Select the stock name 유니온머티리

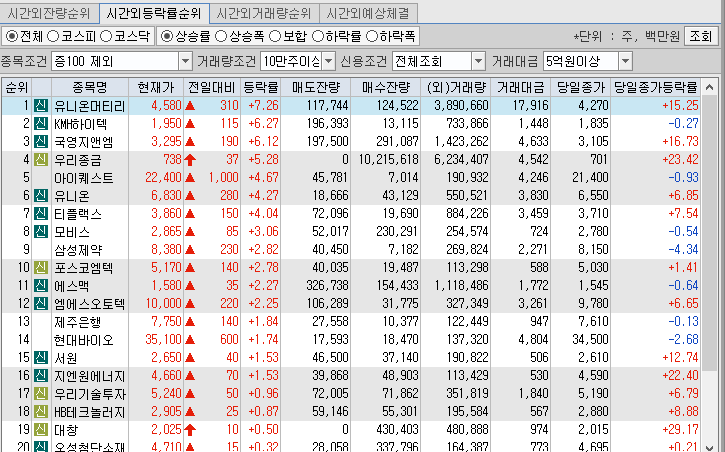[x=89, y=106]
